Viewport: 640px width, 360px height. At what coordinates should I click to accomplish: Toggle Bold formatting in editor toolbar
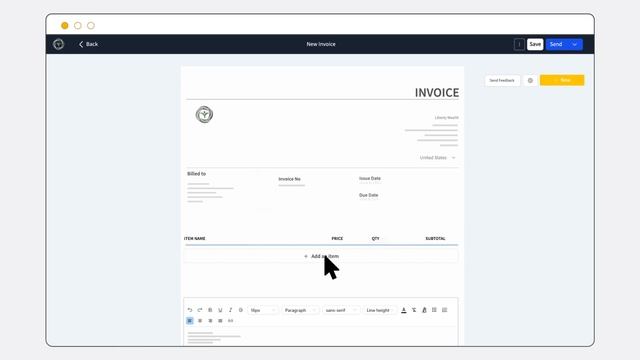[x=210, y=310]
